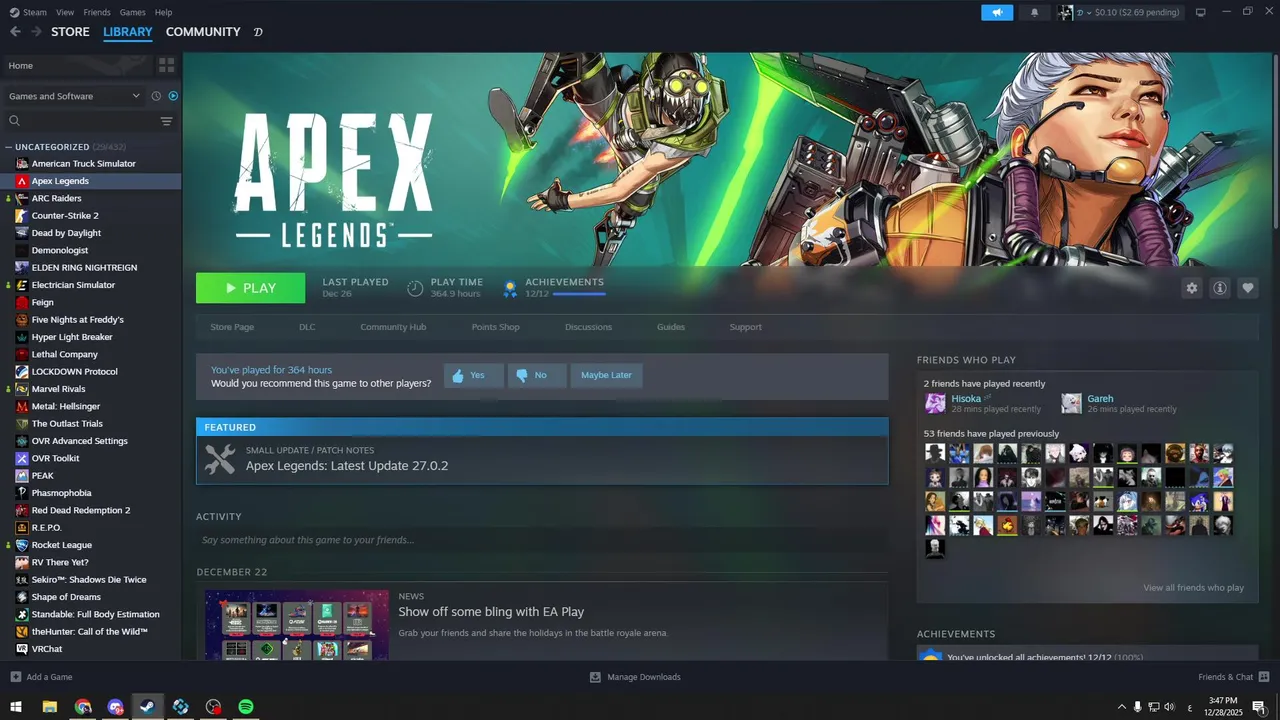Open Friends & Chat panel

pyautogui.click(x=1234, y=677)
